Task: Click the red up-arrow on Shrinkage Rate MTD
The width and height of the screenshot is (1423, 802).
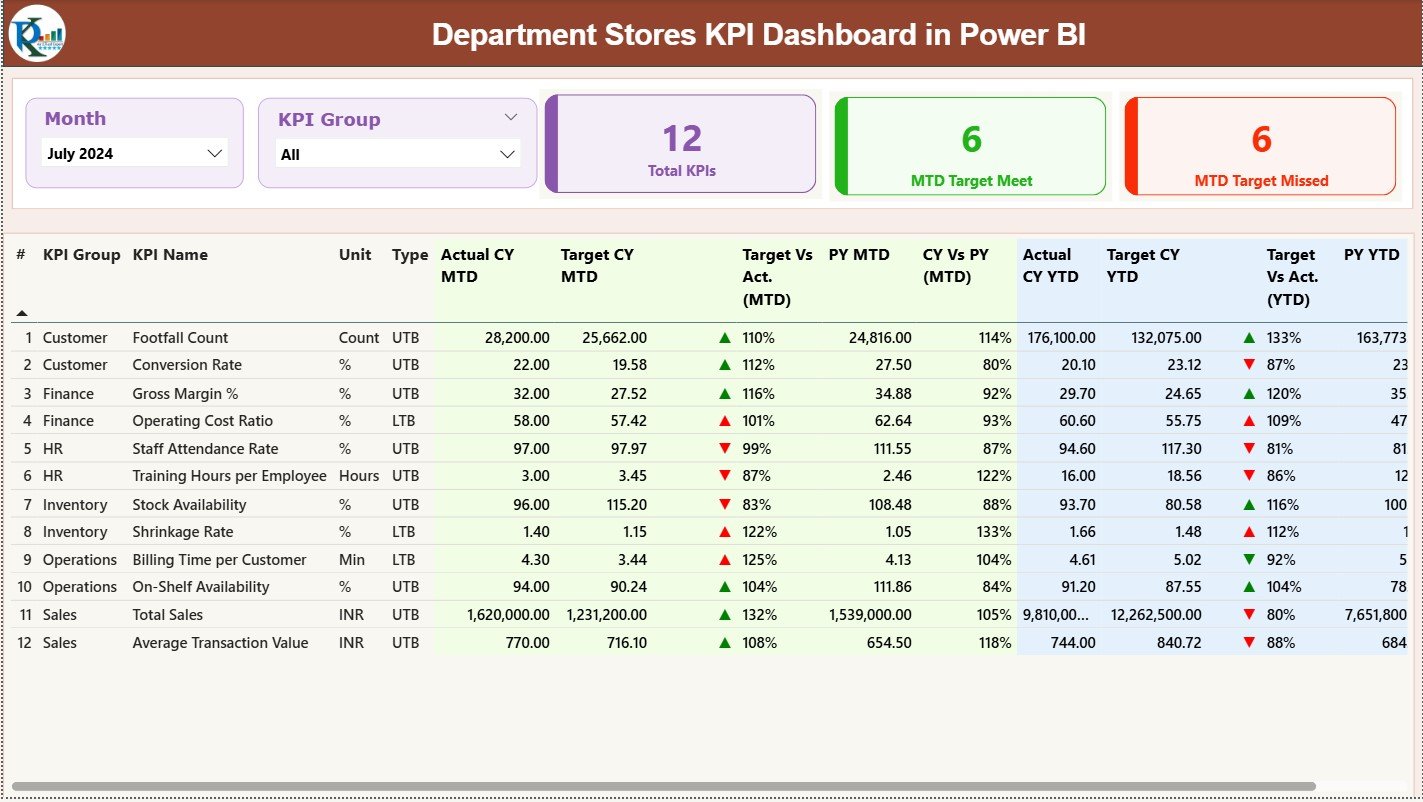Action: [x=727, y=531]
